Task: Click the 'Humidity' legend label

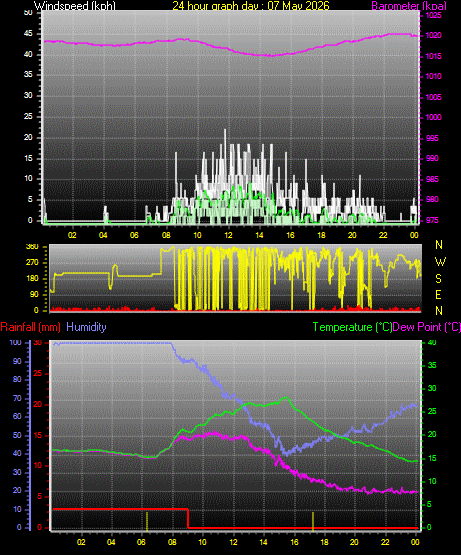Action: click(86, 327)
